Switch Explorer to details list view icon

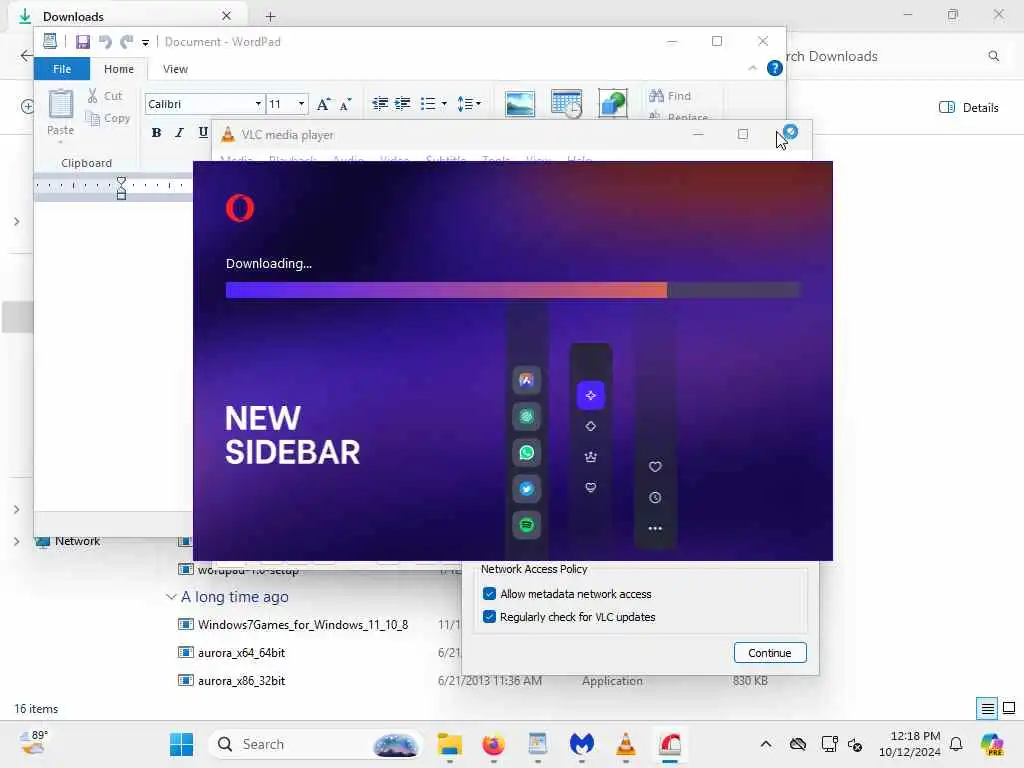click(987, 708)
